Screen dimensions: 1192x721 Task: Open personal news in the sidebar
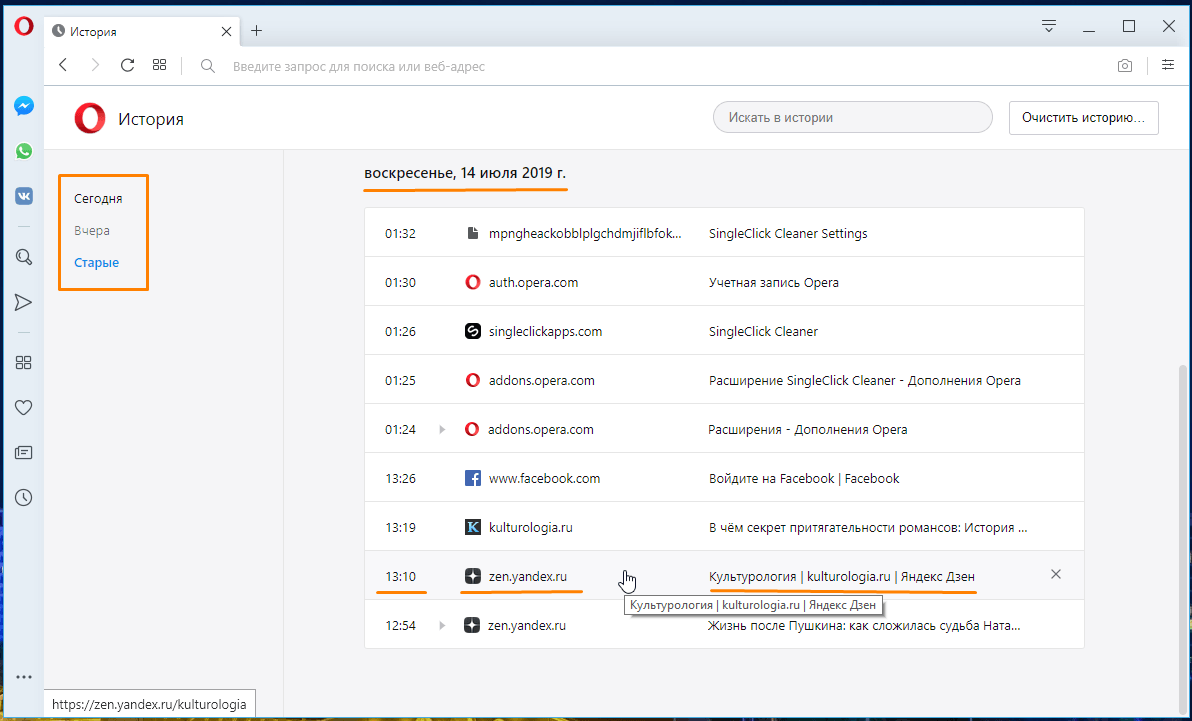click(x=24, y=453)
